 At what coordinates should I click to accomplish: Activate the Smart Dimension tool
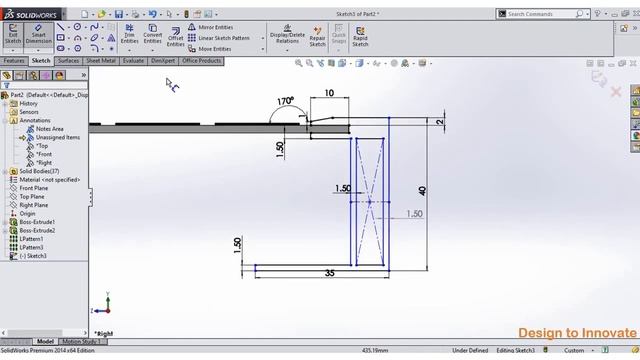click(x=38, y=34)
